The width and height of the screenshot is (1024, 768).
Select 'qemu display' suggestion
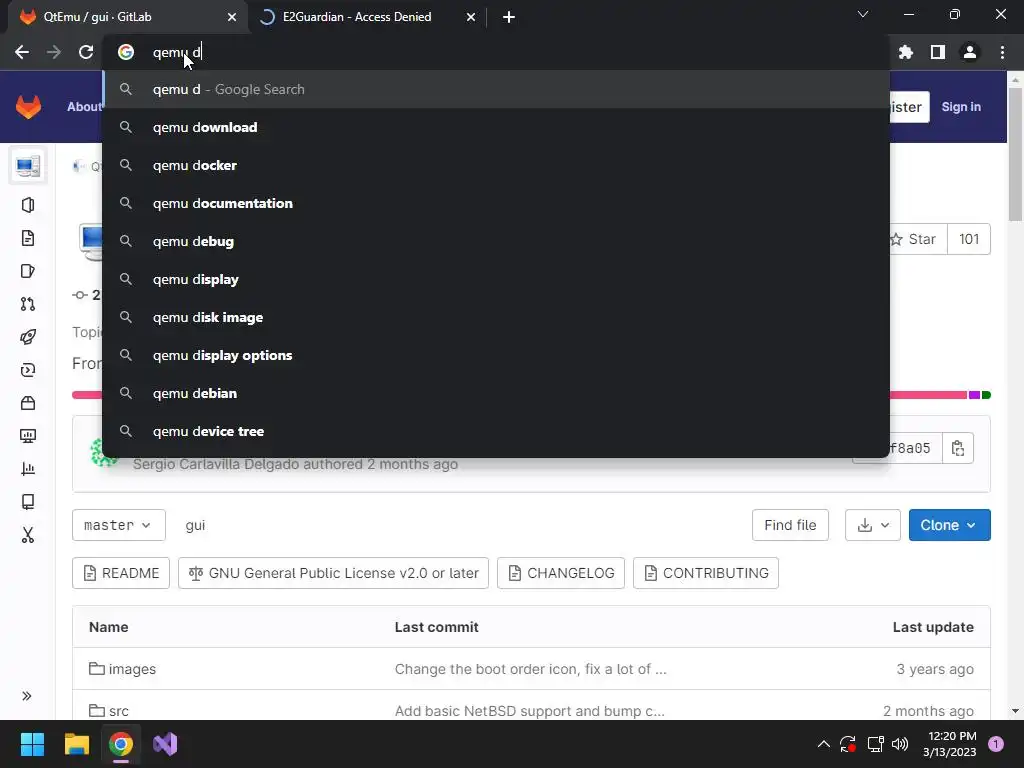[x=496, y=280]
